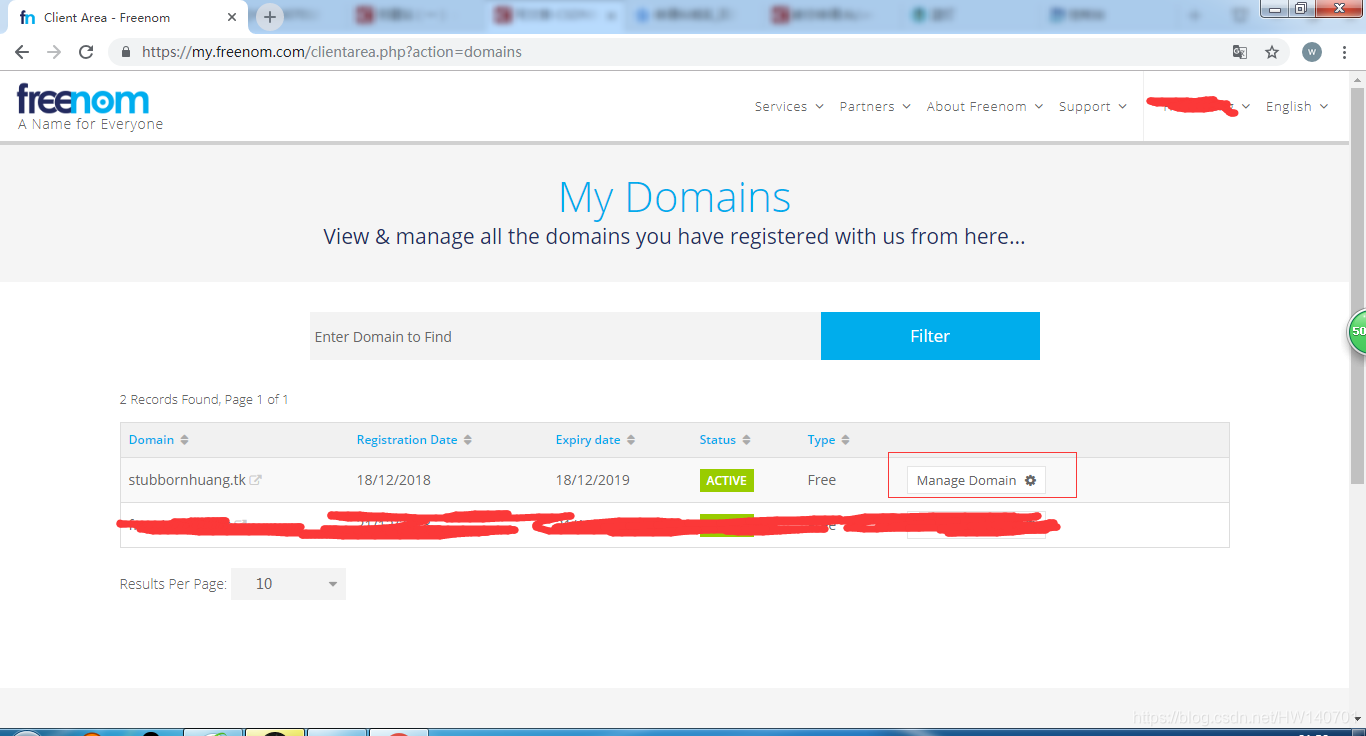Sort by Registration Date arrows
Image resolution: width=1366 pixels, height=736 pixels.
468,440
